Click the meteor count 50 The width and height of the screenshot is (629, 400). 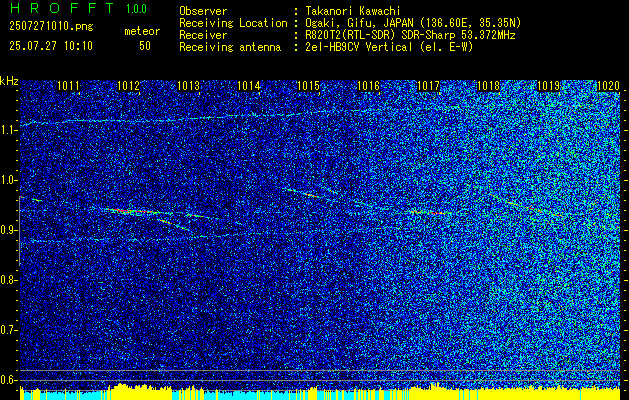[145, 46]
